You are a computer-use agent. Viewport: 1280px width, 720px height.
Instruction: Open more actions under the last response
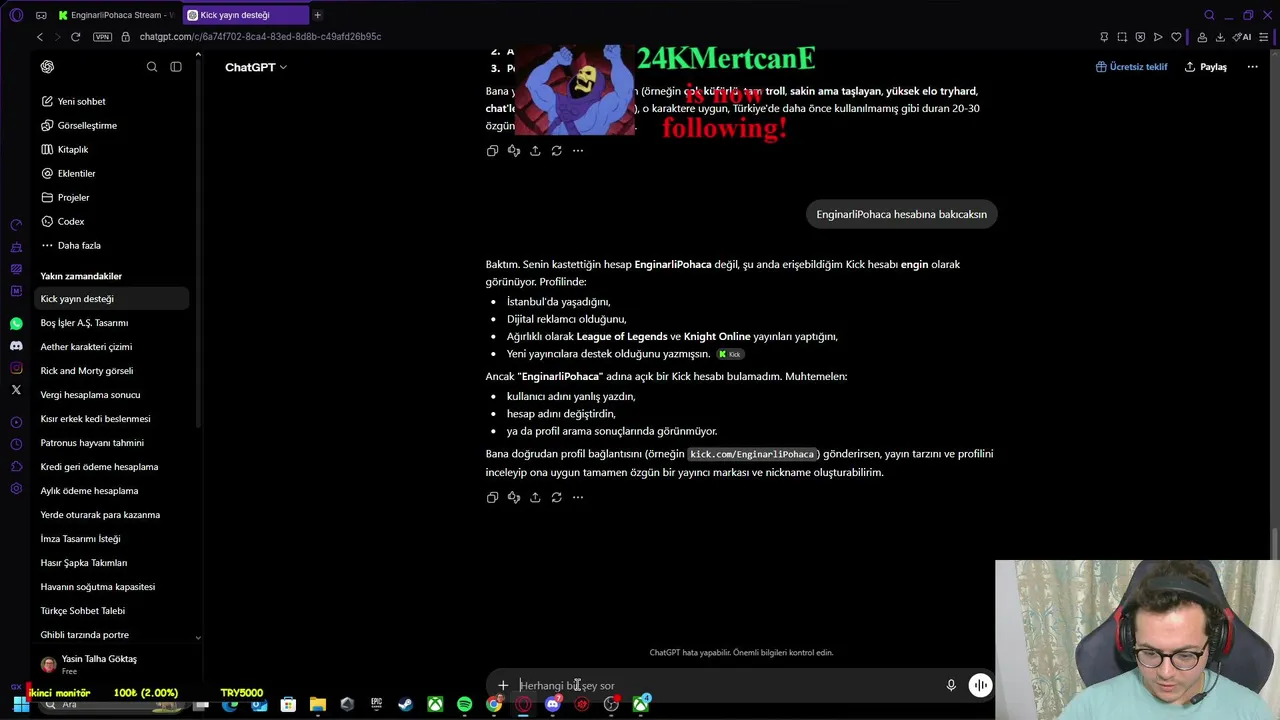[578, 497]
